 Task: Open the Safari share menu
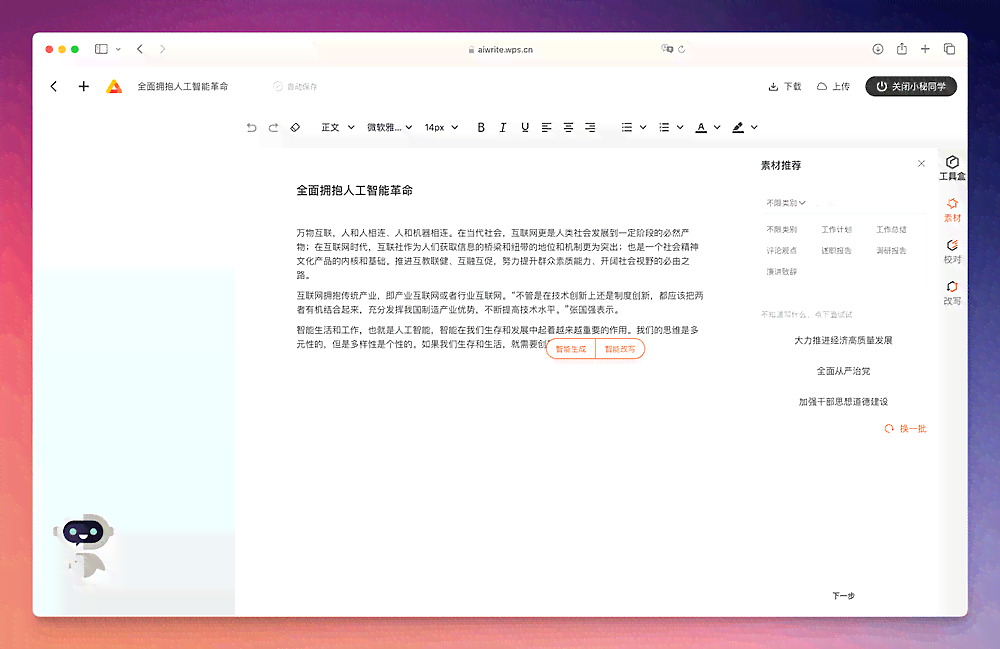pos(902,49)
